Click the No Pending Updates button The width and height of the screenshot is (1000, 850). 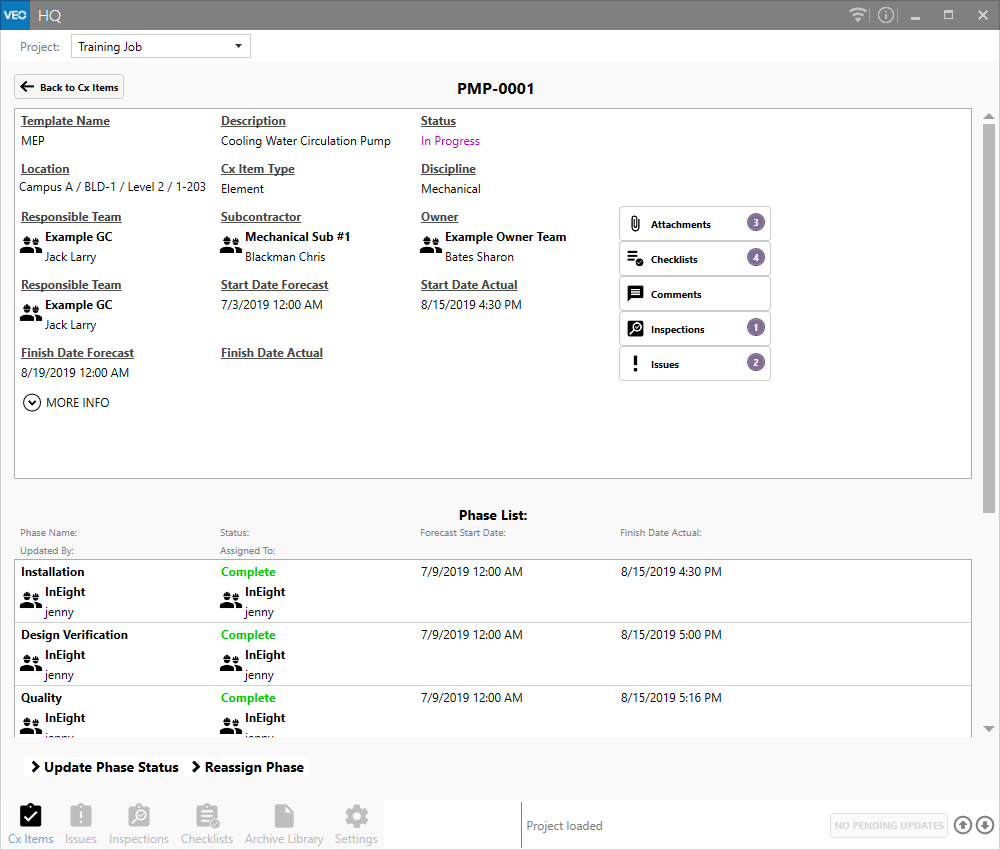(x=888, y=825)
